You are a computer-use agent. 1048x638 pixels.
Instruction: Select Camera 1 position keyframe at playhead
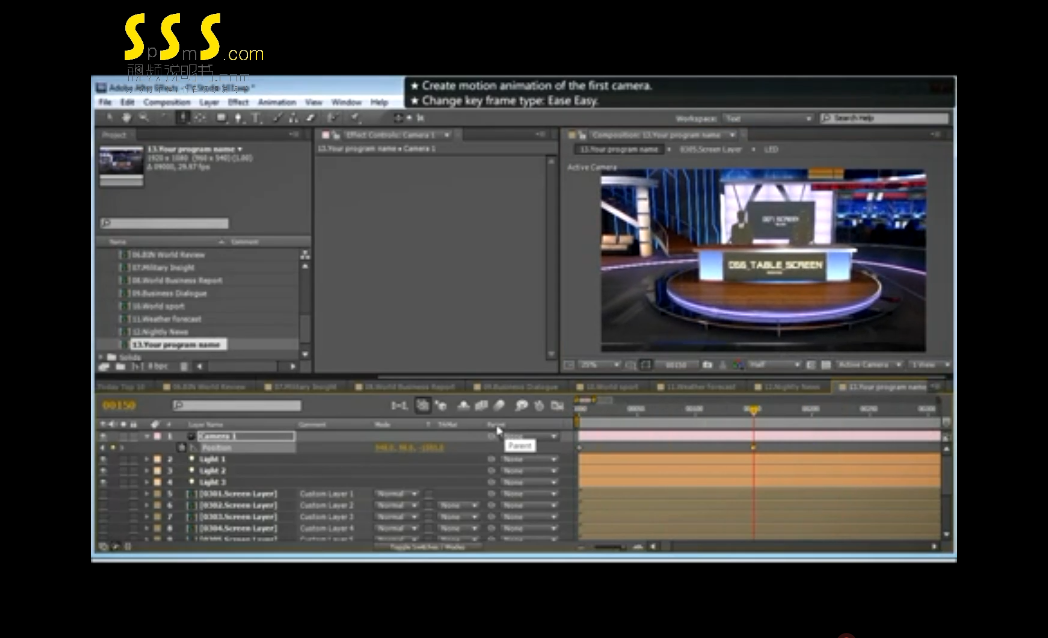coord(753,448)
